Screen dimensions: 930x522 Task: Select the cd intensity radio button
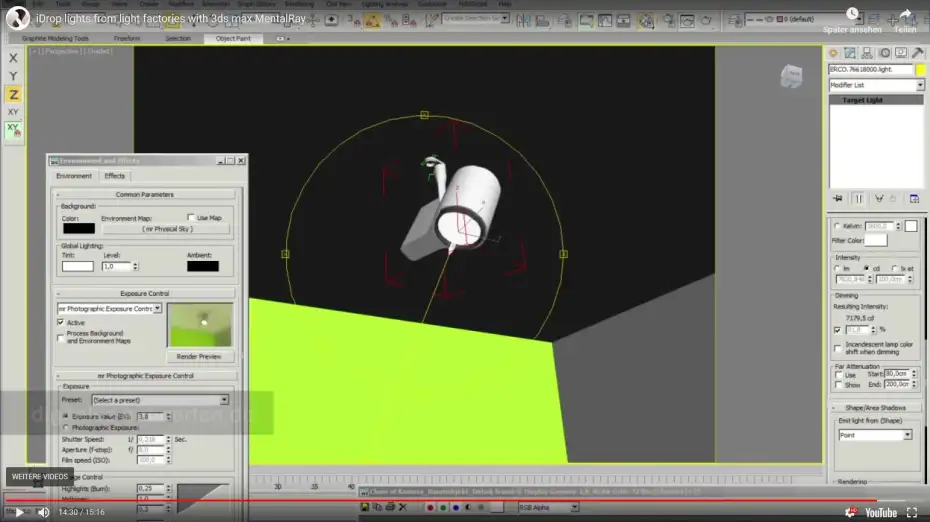pyautogui.click(x=867, y=269)
